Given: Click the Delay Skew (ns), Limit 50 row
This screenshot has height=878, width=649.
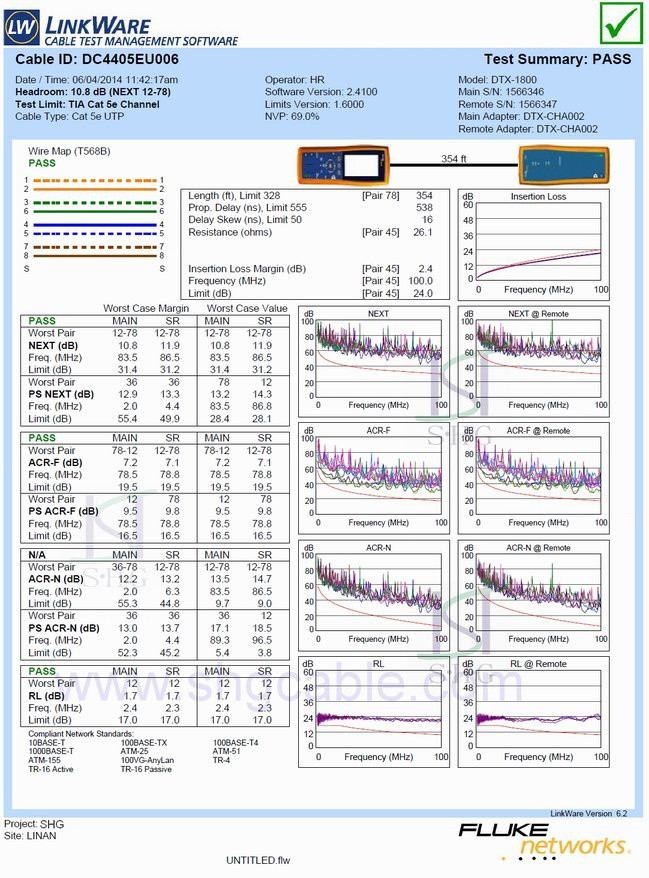Looking at the screenshot, I should pyautogui.click(x=310, y=220).
